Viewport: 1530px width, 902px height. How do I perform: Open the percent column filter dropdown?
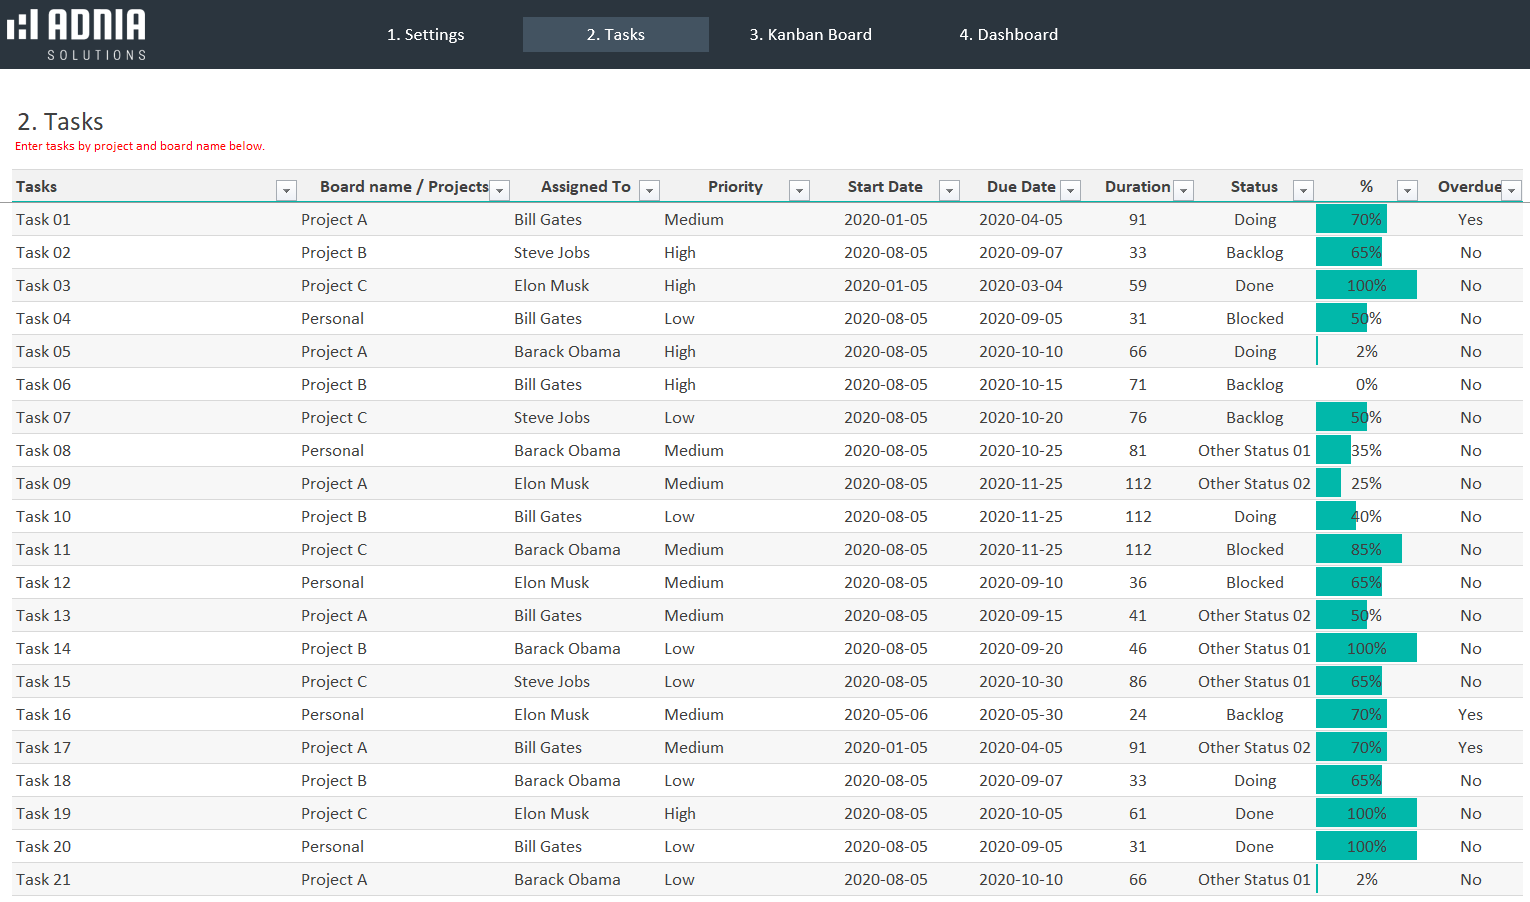1407,190
